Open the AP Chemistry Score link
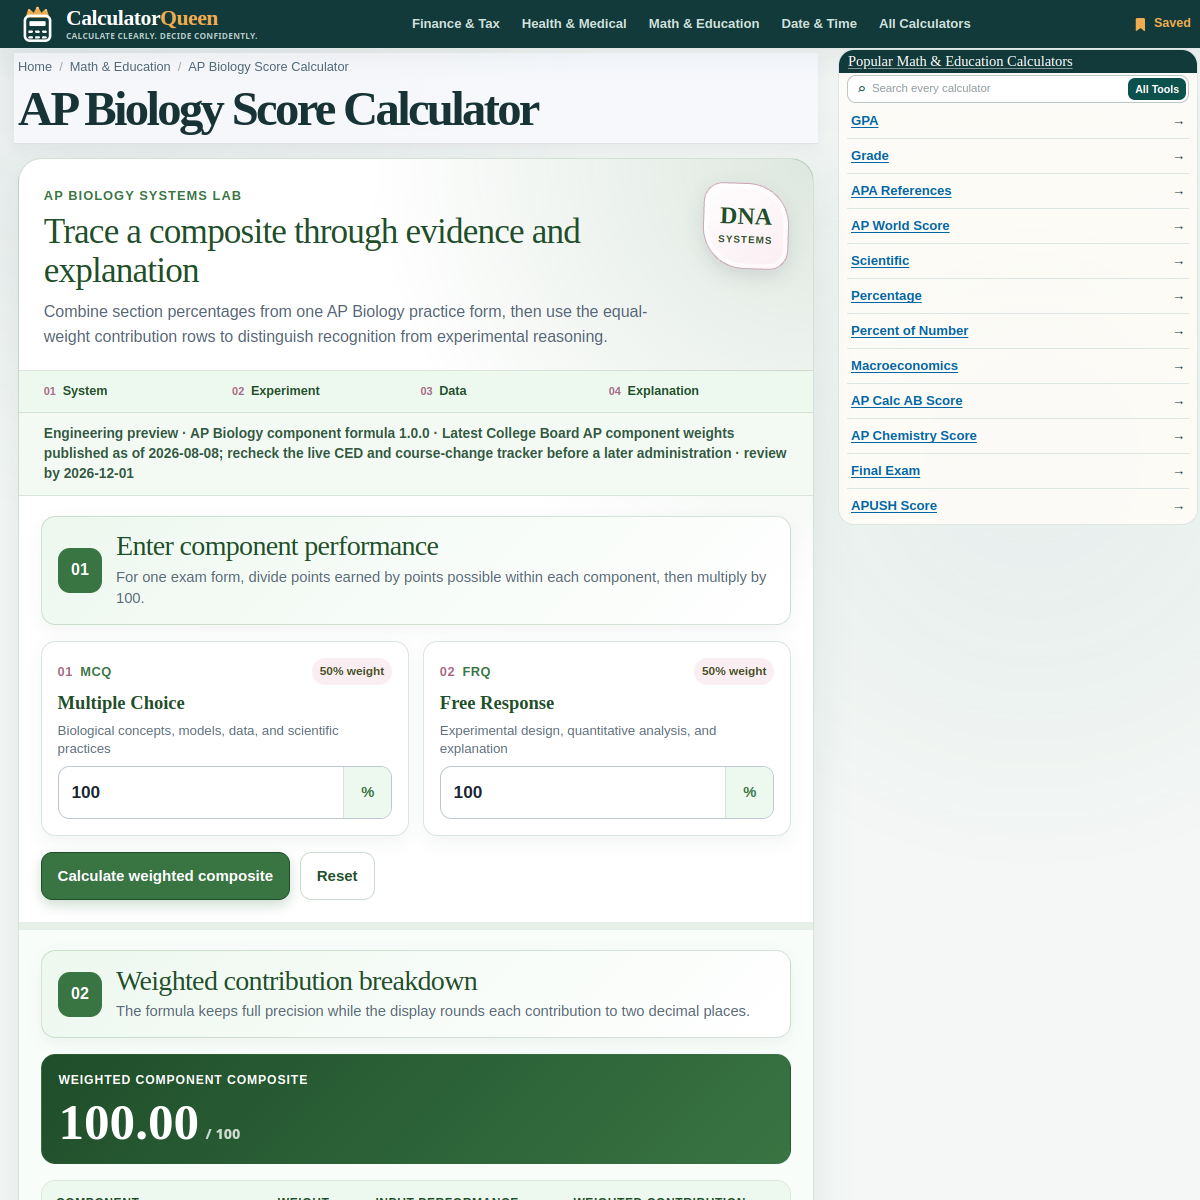 click(x=914, y=436)
